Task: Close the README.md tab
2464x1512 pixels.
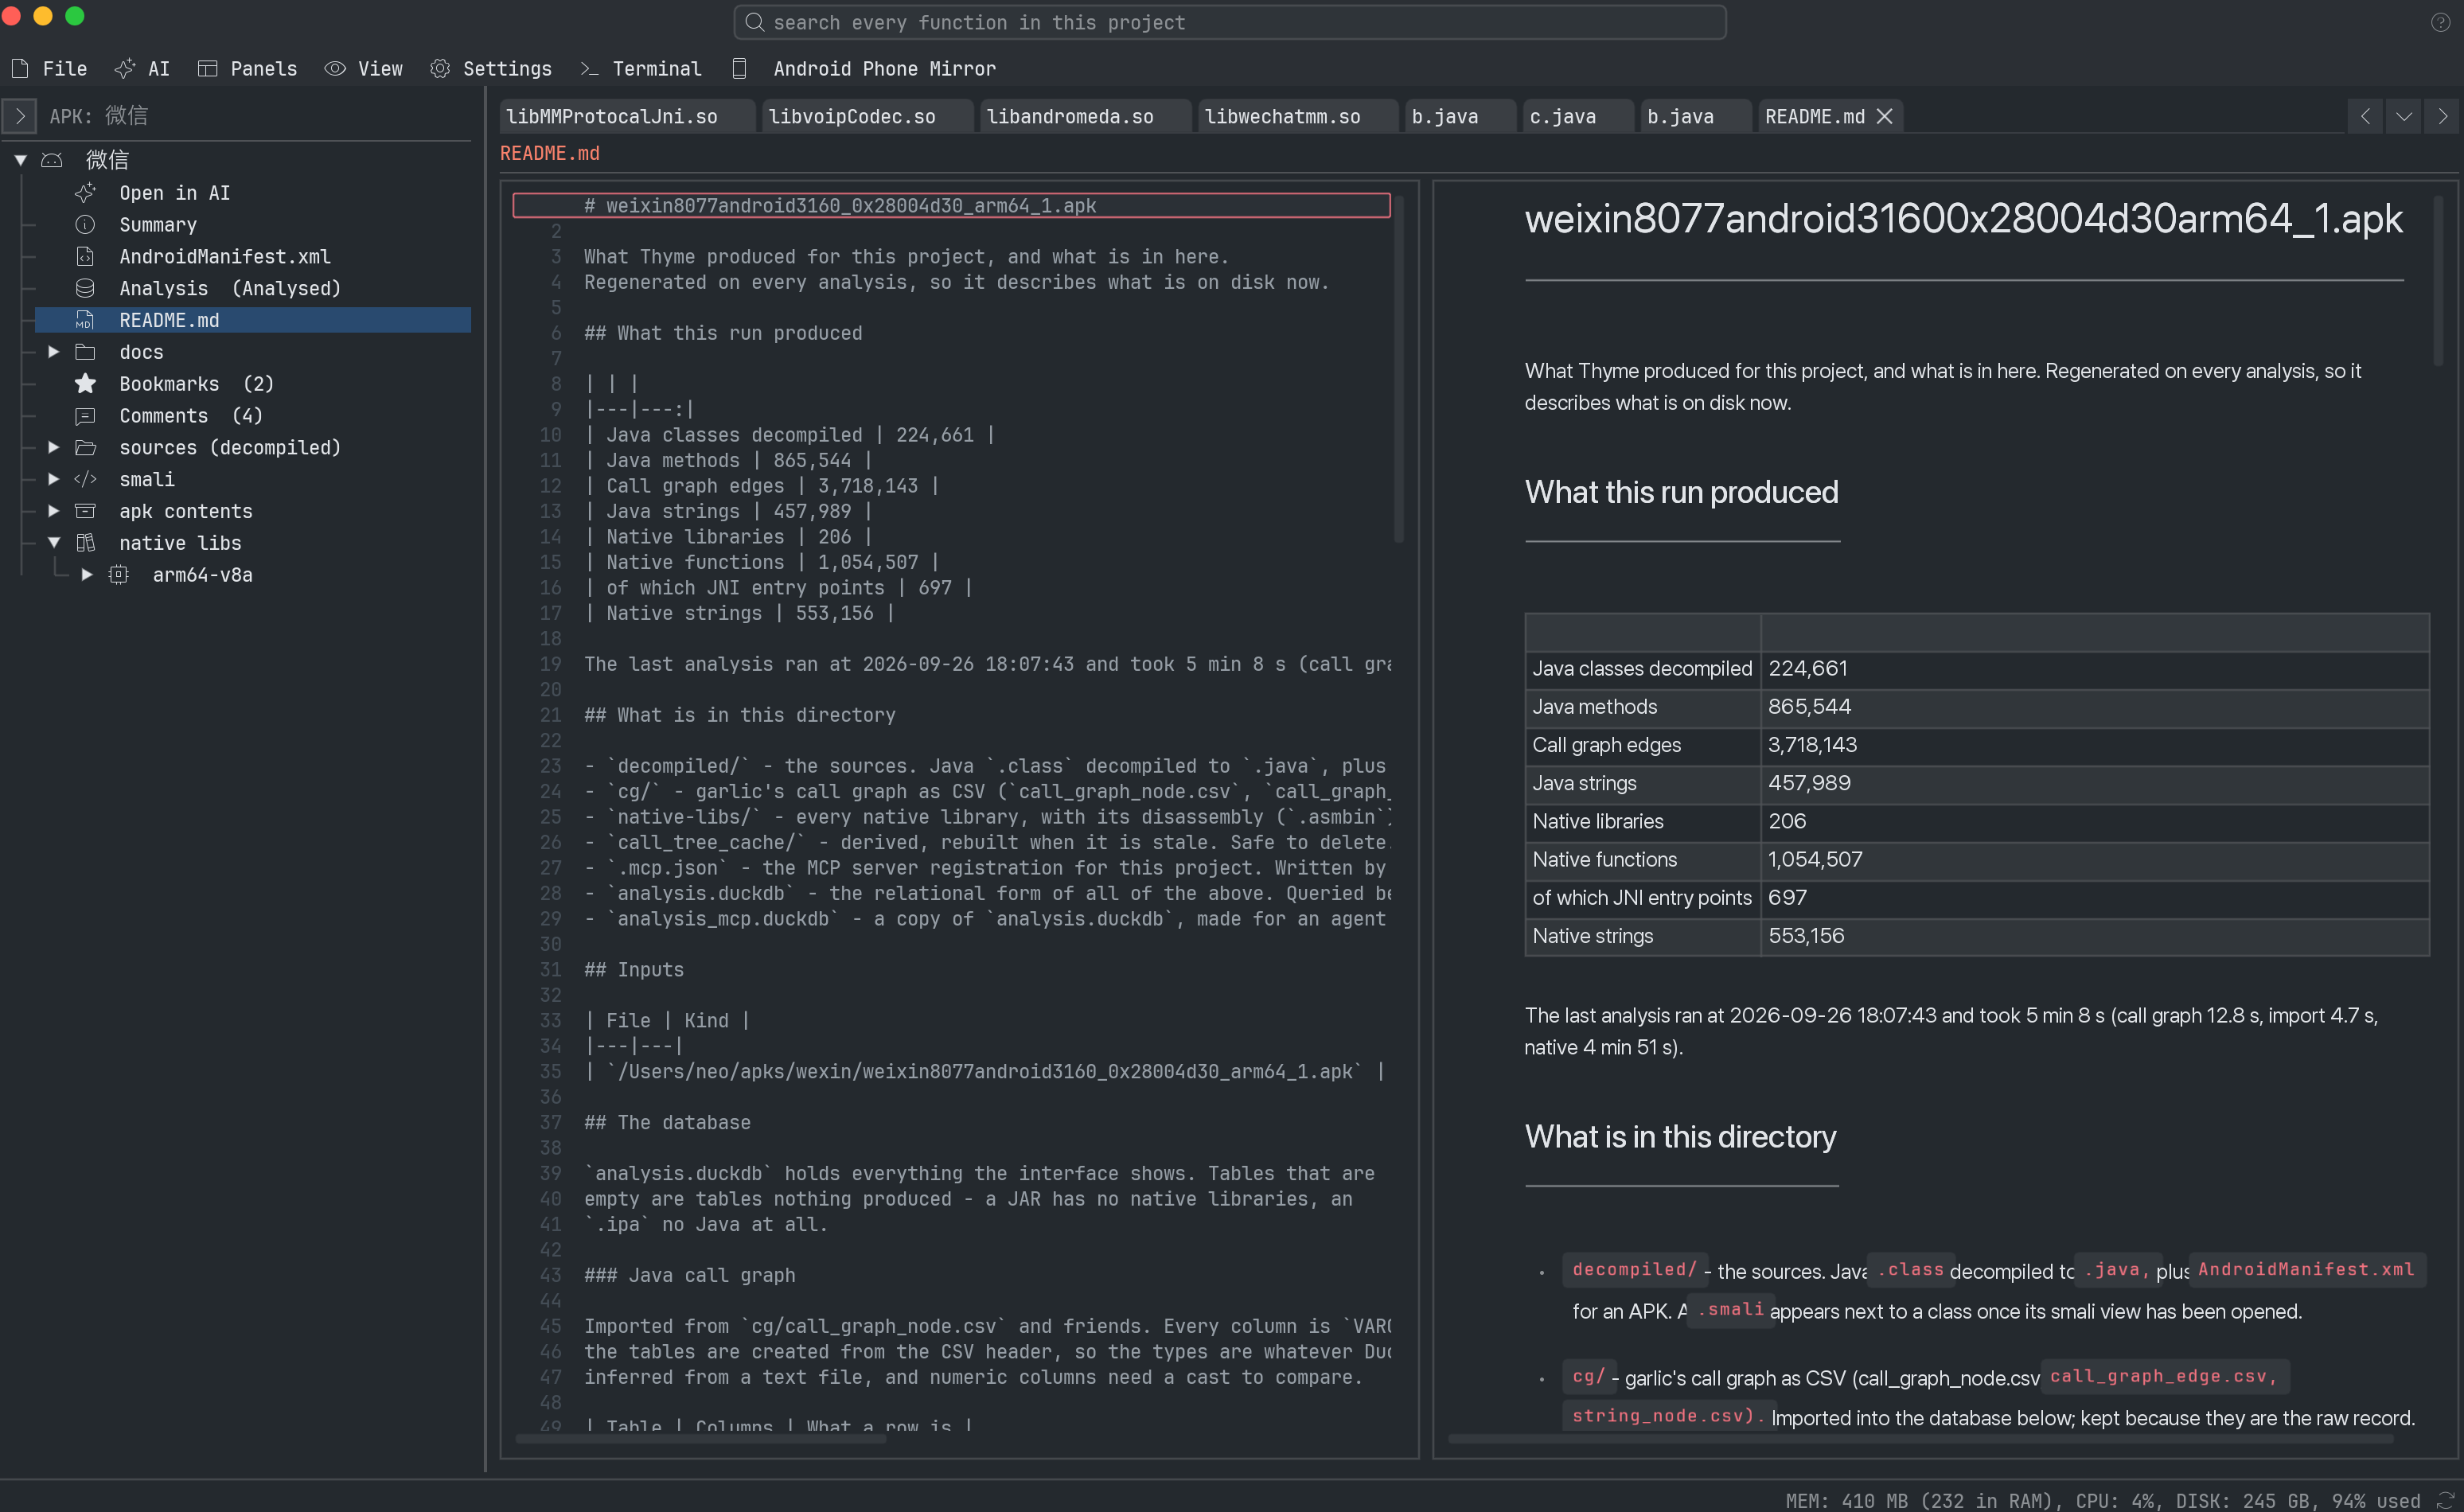Action: tap(1885, 117)
